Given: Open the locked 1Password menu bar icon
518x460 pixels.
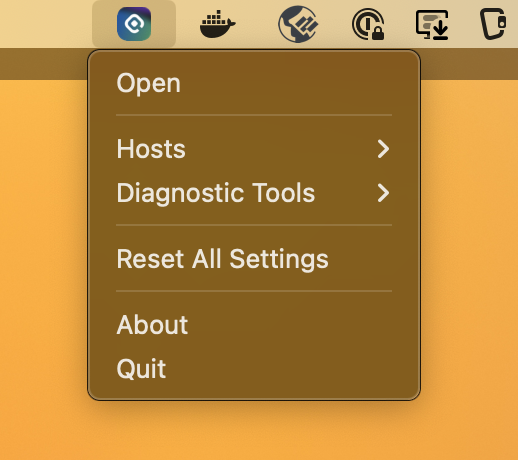Looking at the screenshot, I should [x=368, y=24].
